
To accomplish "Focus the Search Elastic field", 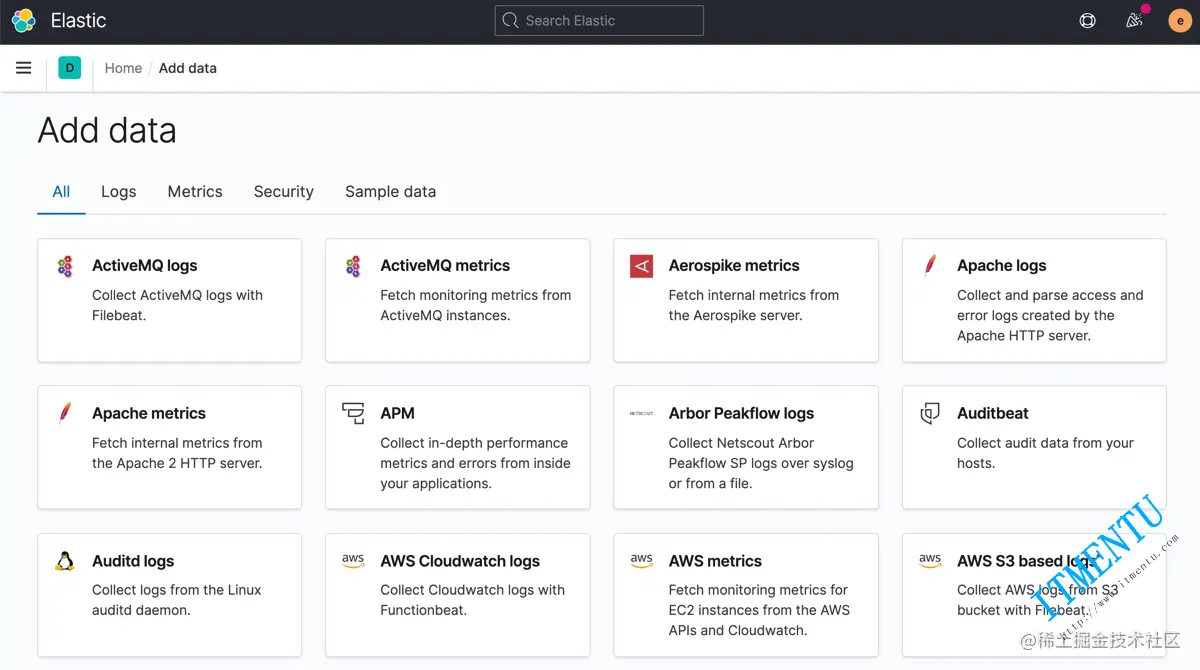I will click(x=599, y=20).
